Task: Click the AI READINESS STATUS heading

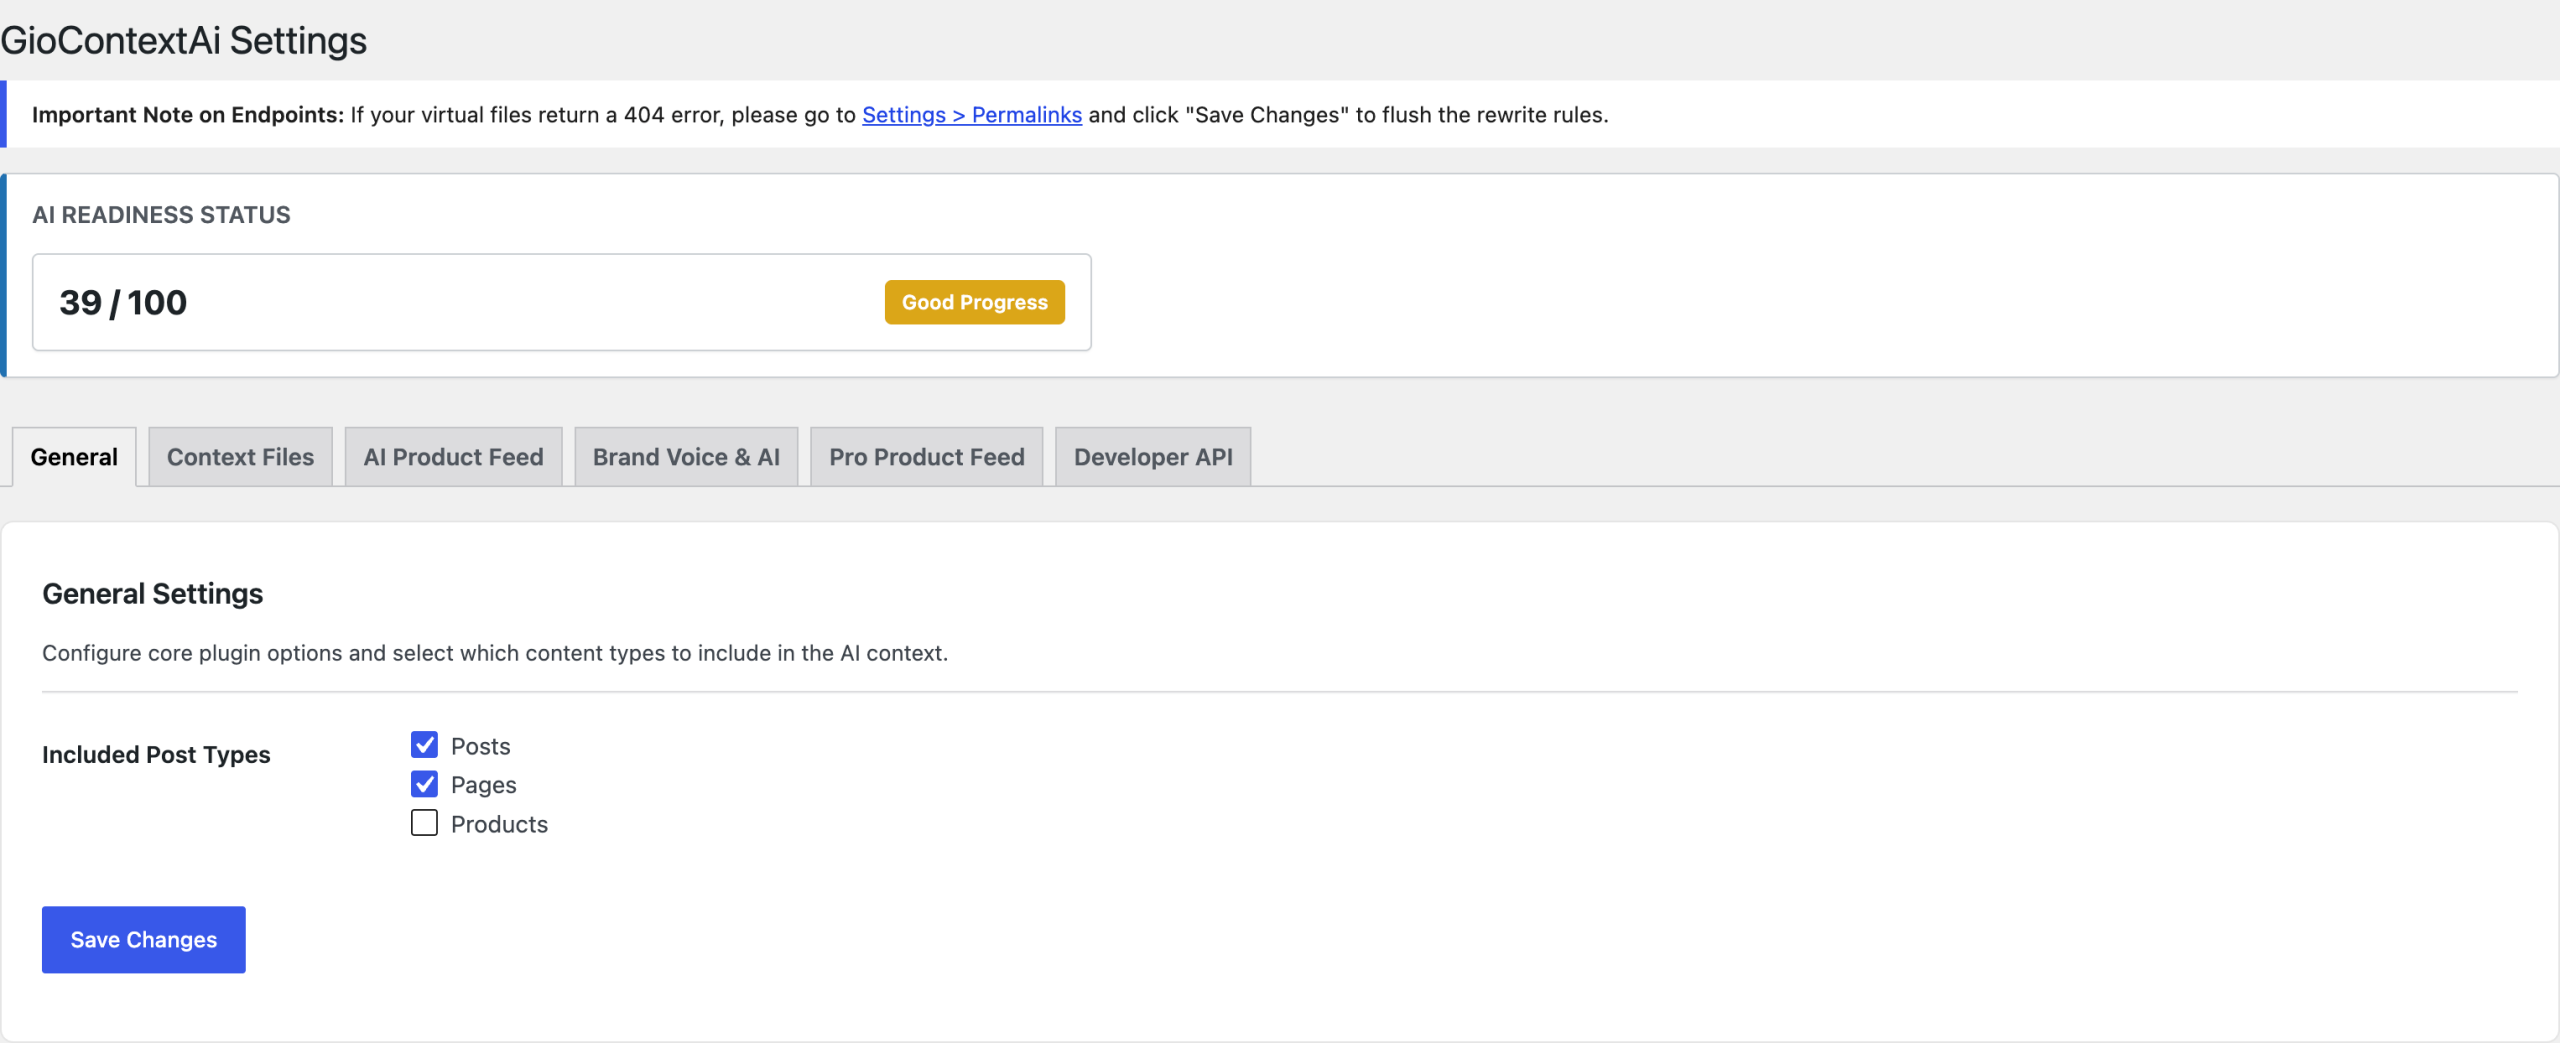Action: tap(161, 215)
